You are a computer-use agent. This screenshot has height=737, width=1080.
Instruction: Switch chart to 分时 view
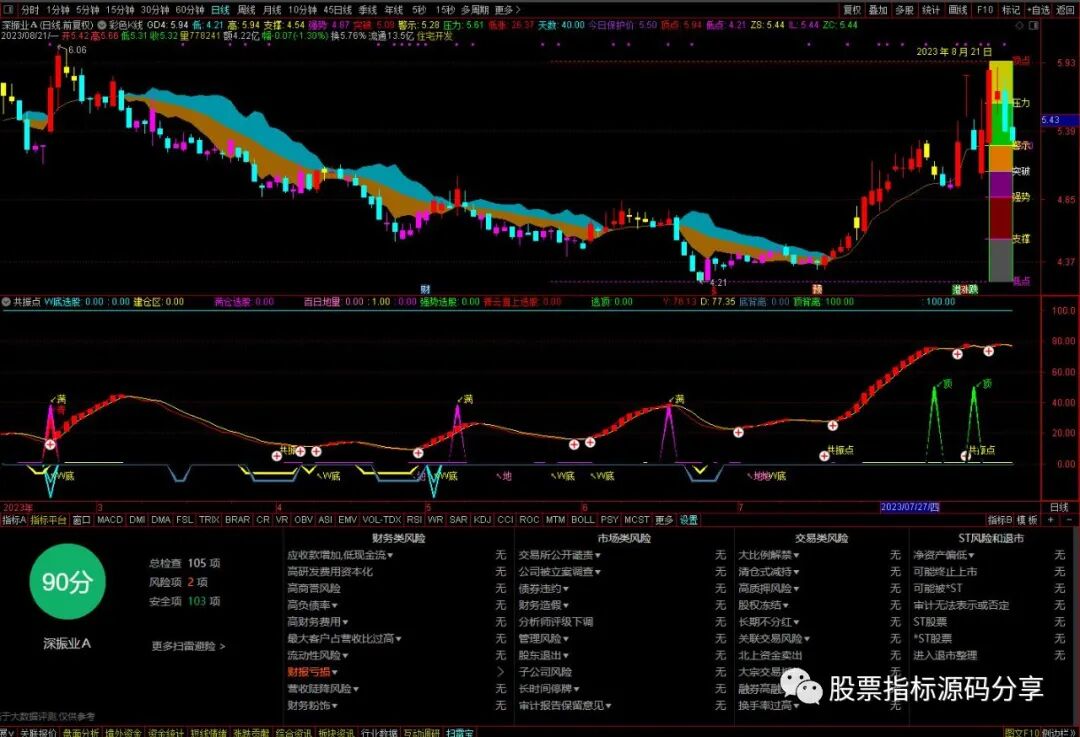click(x=30, y=10)
